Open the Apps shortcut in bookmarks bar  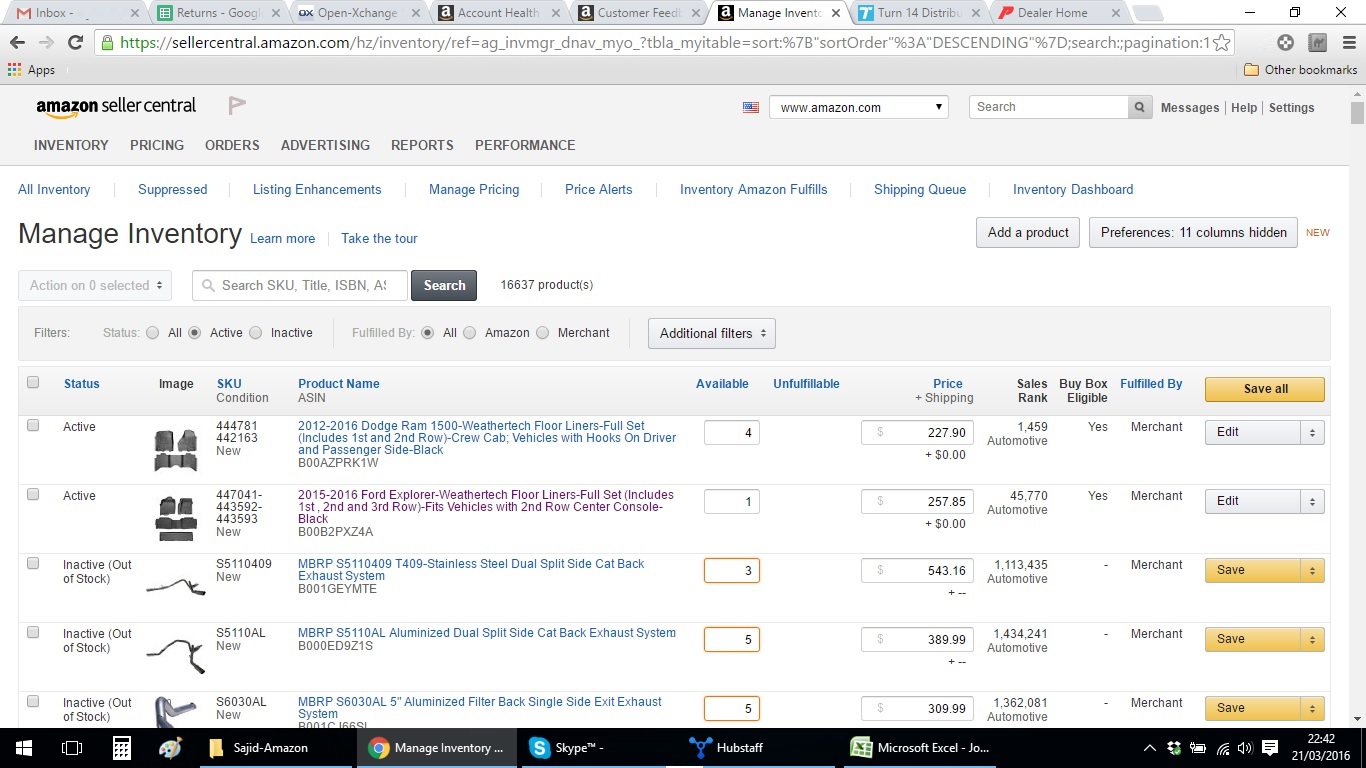pos(31,70)
